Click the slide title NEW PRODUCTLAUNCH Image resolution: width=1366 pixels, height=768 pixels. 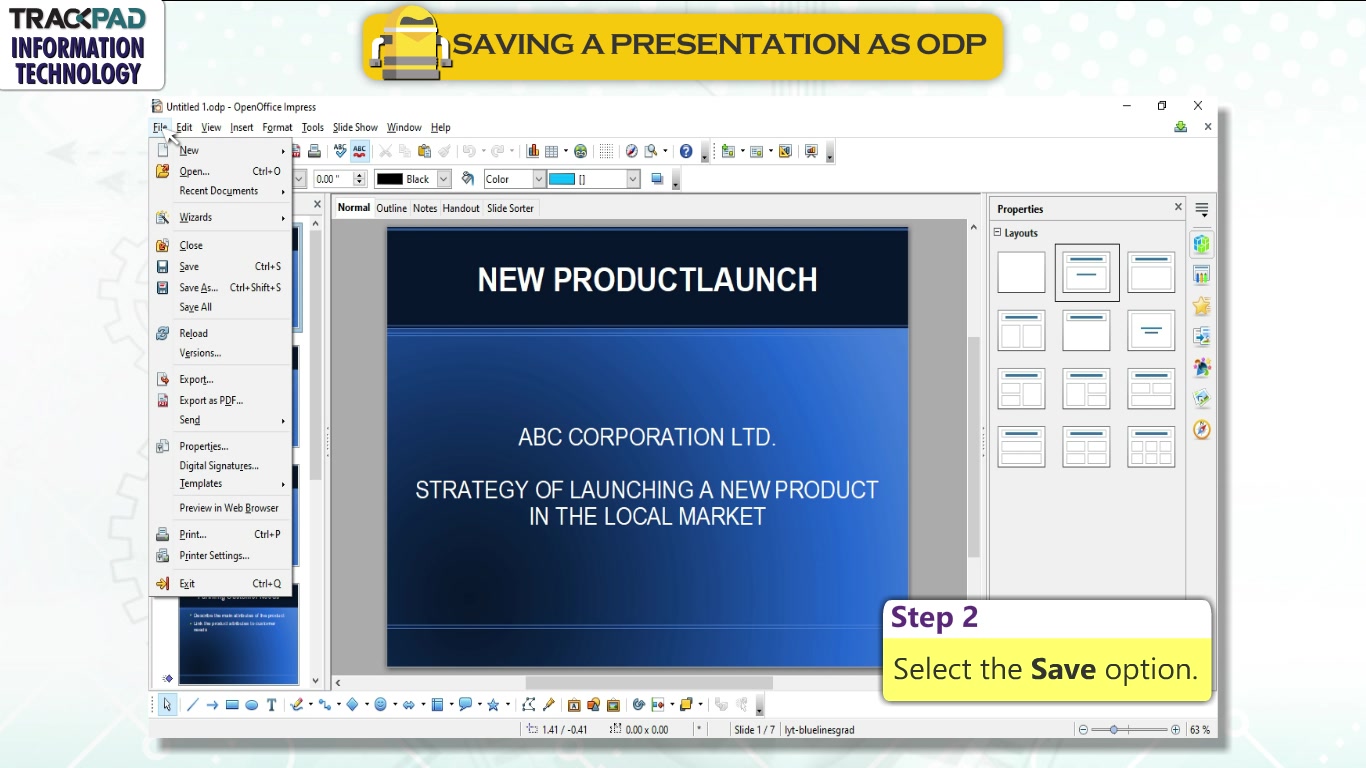tap(647, 280)
